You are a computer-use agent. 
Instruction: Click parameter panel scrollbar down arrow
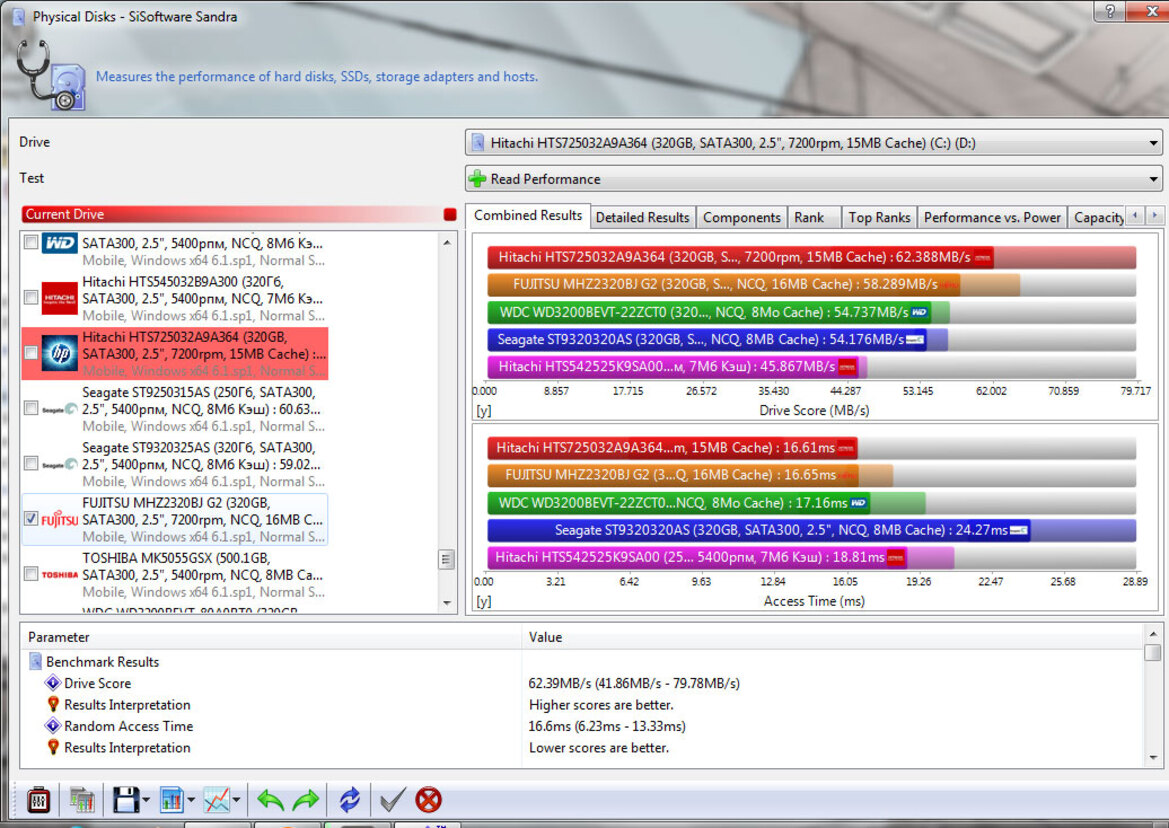pos(1153,758)
